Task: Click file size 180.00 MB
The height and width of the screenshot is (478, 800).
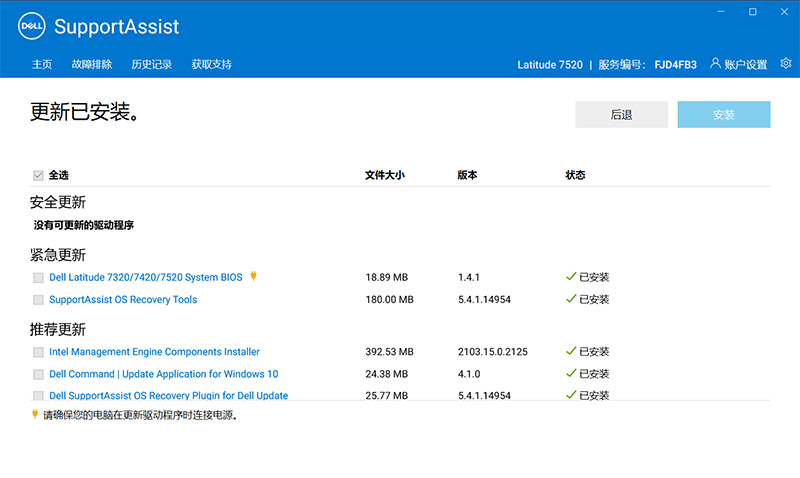Action: (x=389, y=299)
